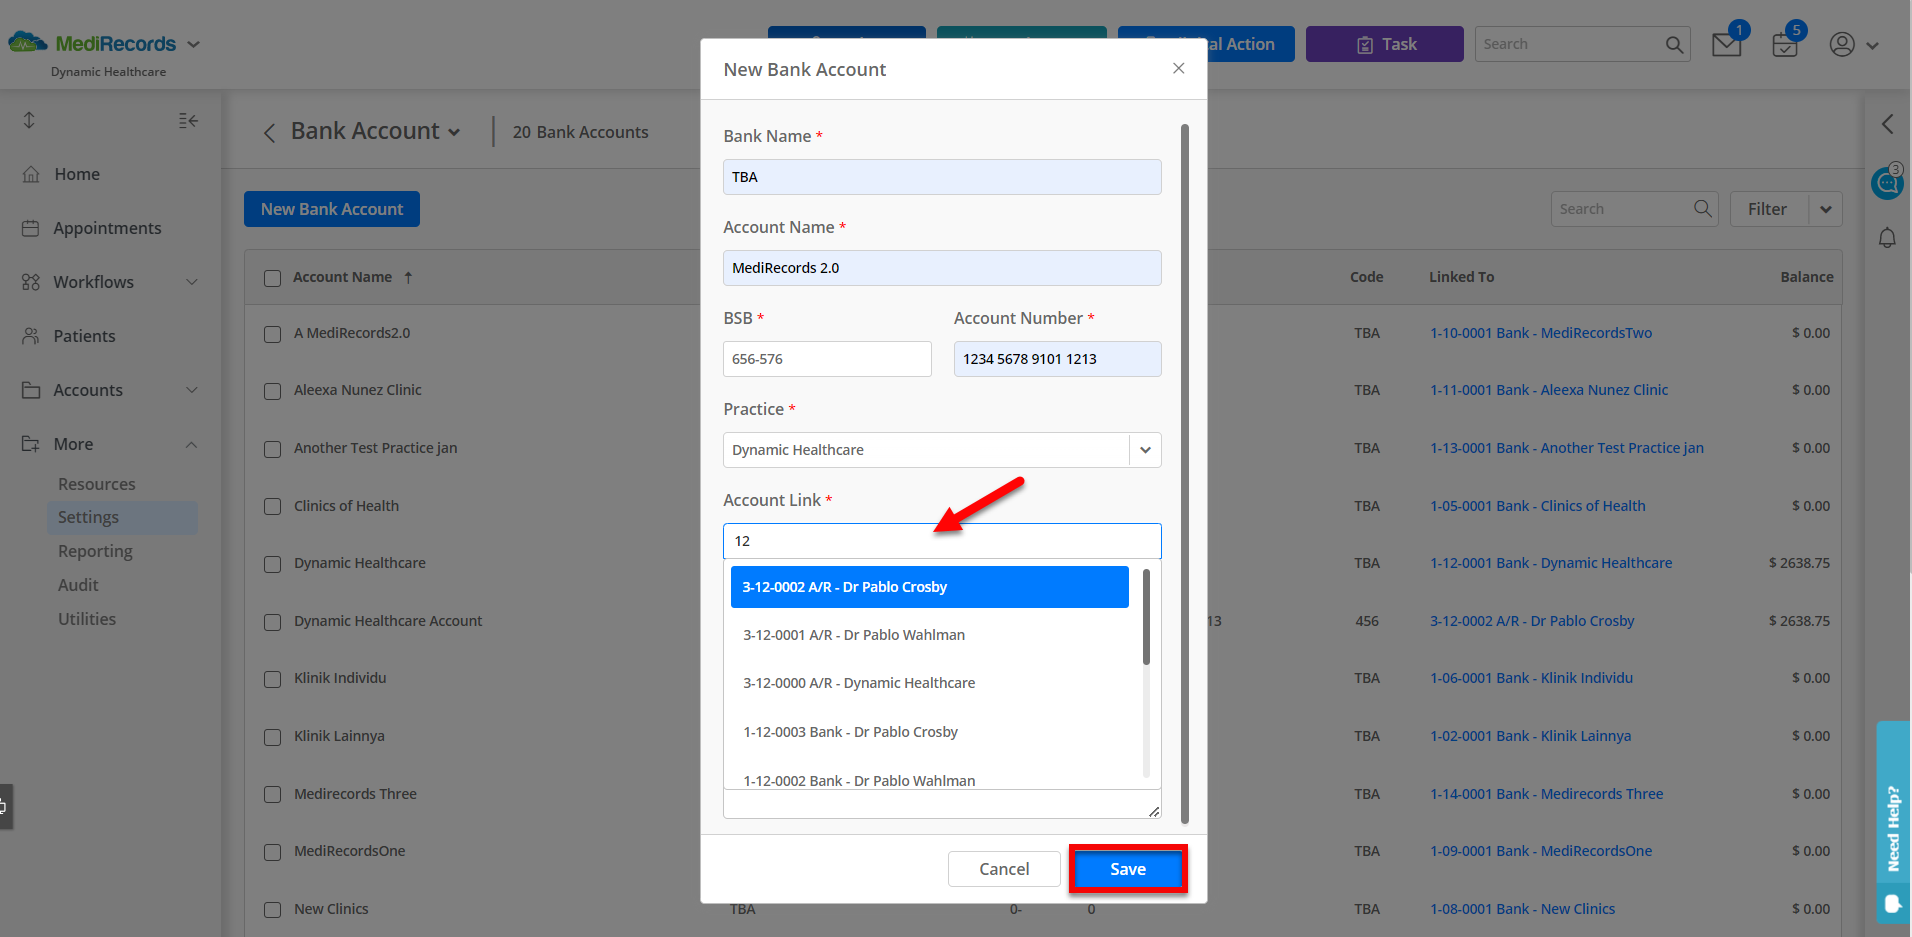Click the Home icon in sidebar
Image resolution: width=1912 pixels, height=937 pixels.
[x=32, y=174]
